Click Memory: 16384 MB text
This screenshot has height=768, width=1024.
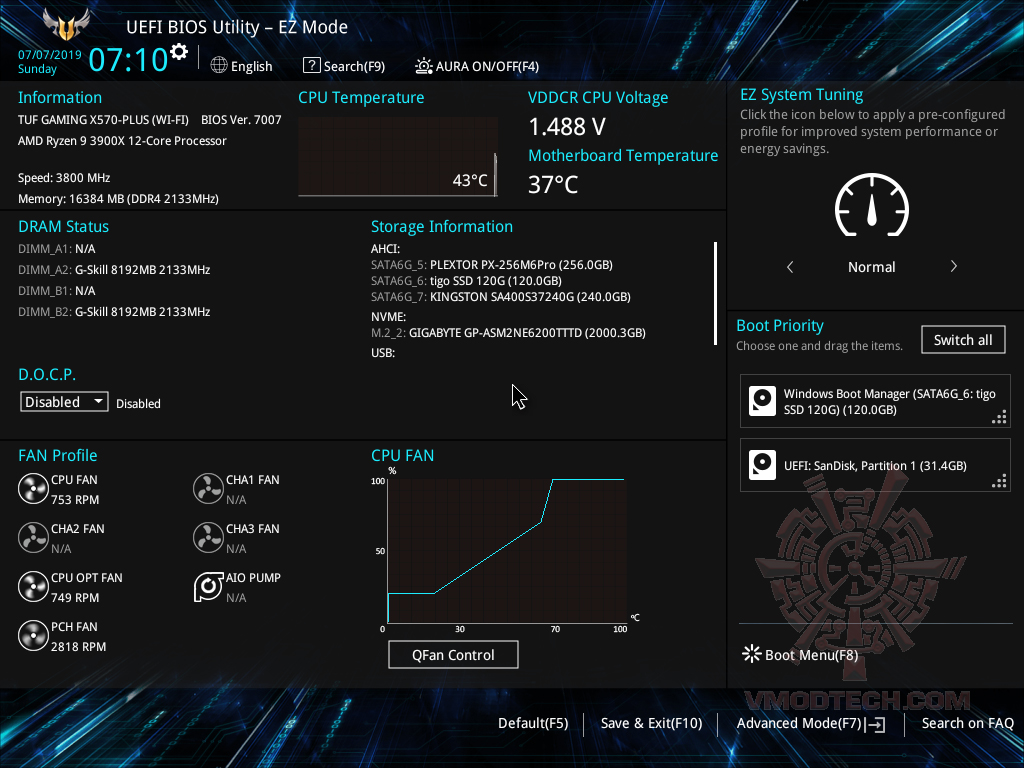coord(118,199)
